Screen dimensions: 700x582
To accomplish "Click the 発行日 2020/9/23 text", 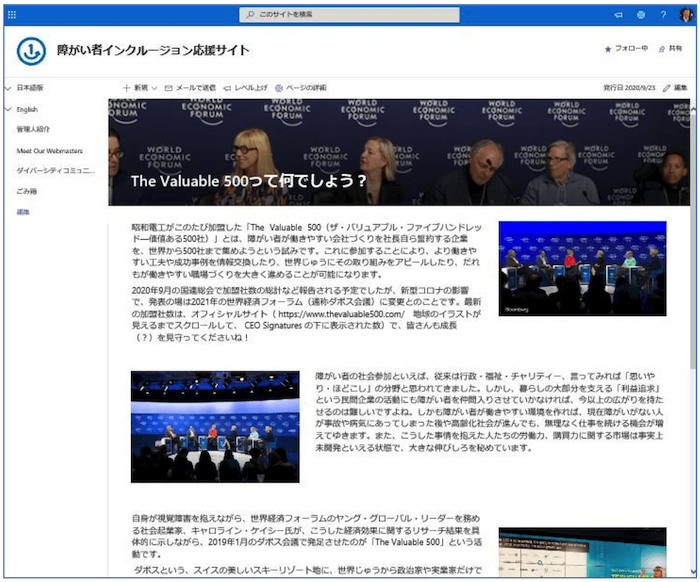I will pos(629,88).
